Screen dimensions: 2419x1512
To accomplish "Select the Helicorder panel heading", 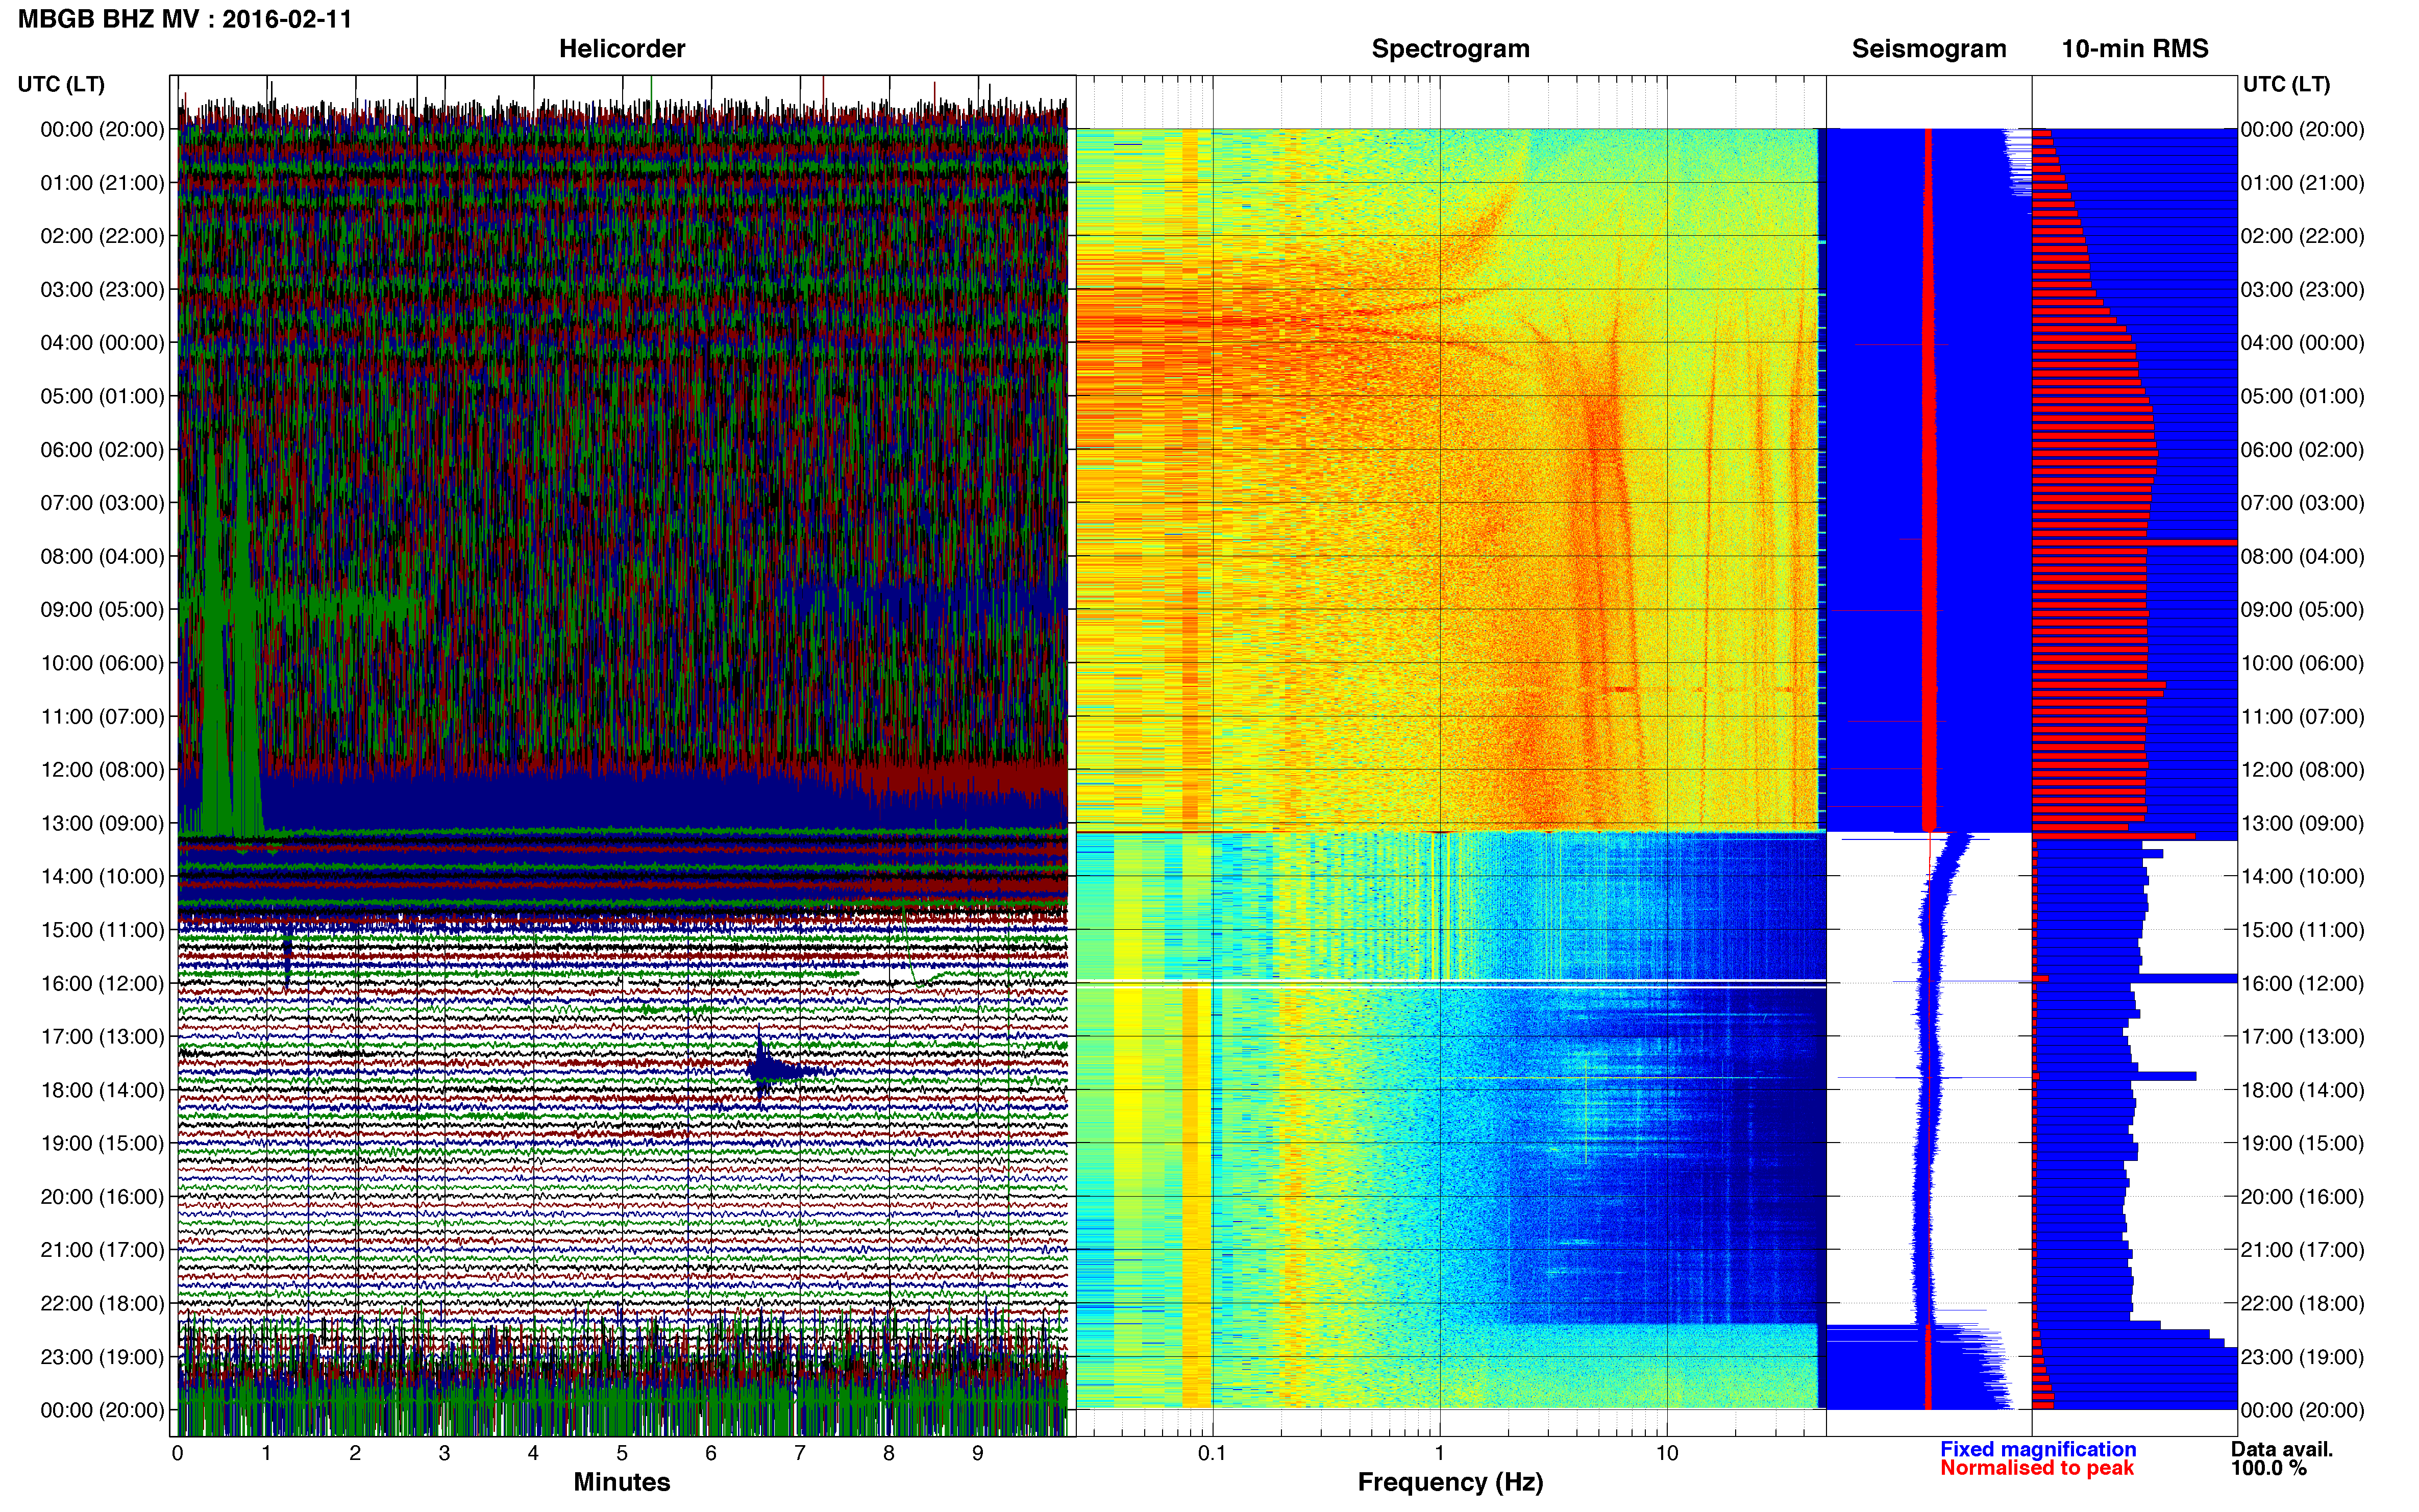I will click(x=622, y=49).
